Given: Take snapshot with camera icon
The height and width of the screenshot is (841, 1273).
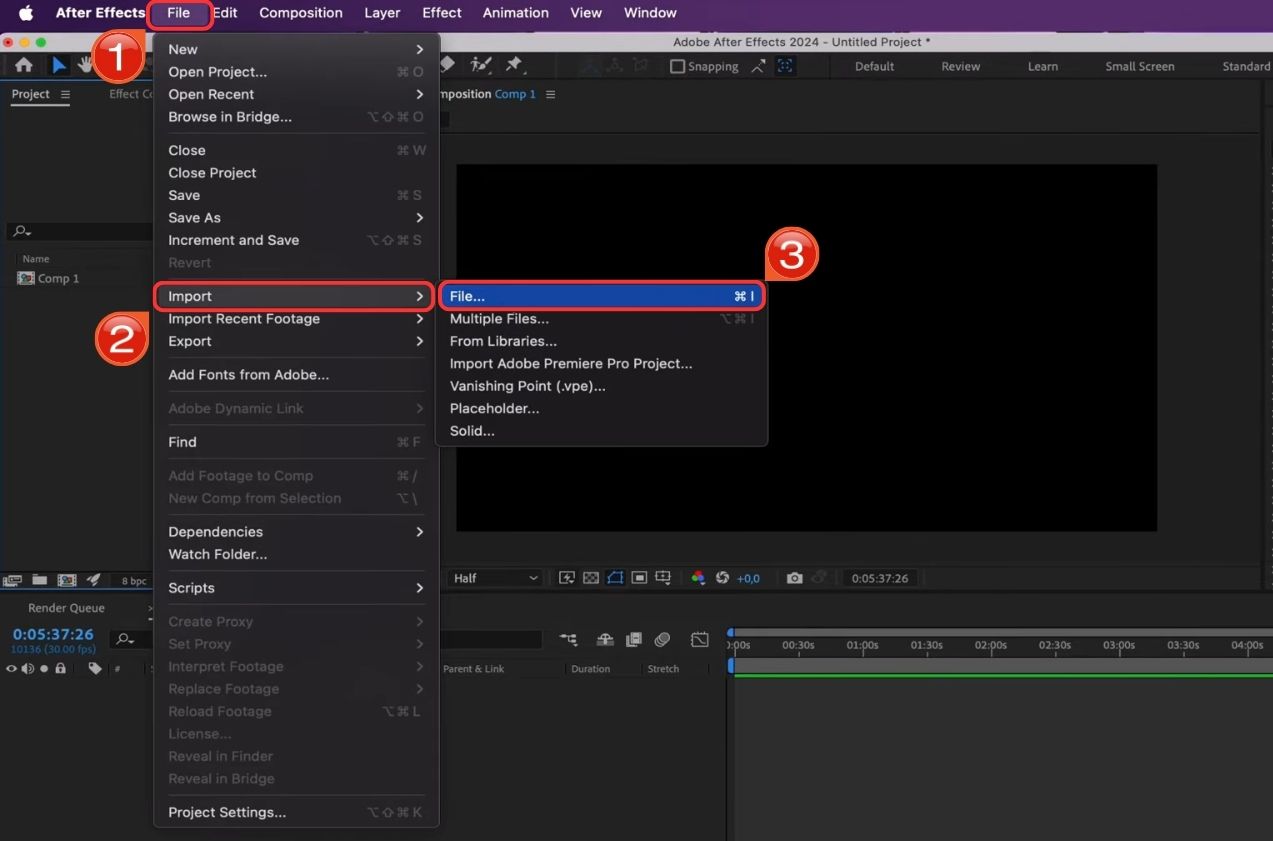Looking at the screenshot, I should point(794,578).
